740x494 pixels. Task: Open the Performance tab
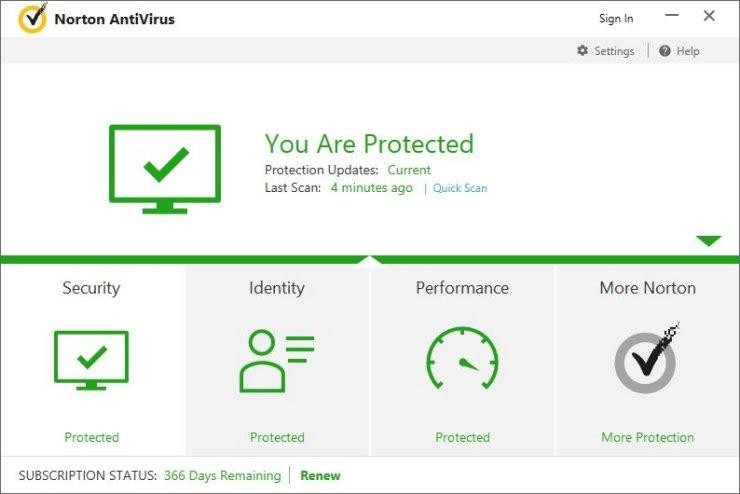(x=462, y=360)
